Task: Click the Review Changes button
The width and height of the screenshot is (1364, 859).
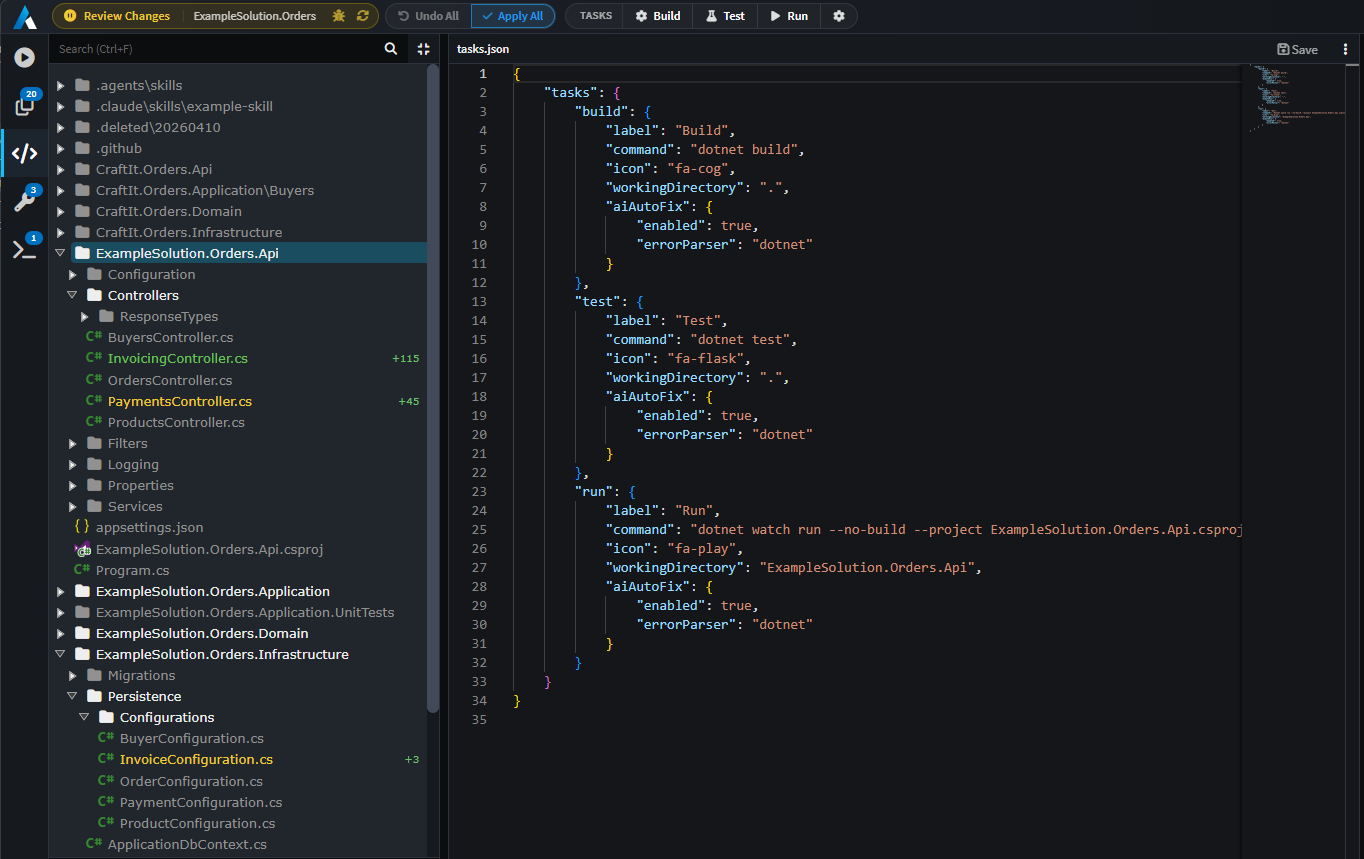Action: 118,16
